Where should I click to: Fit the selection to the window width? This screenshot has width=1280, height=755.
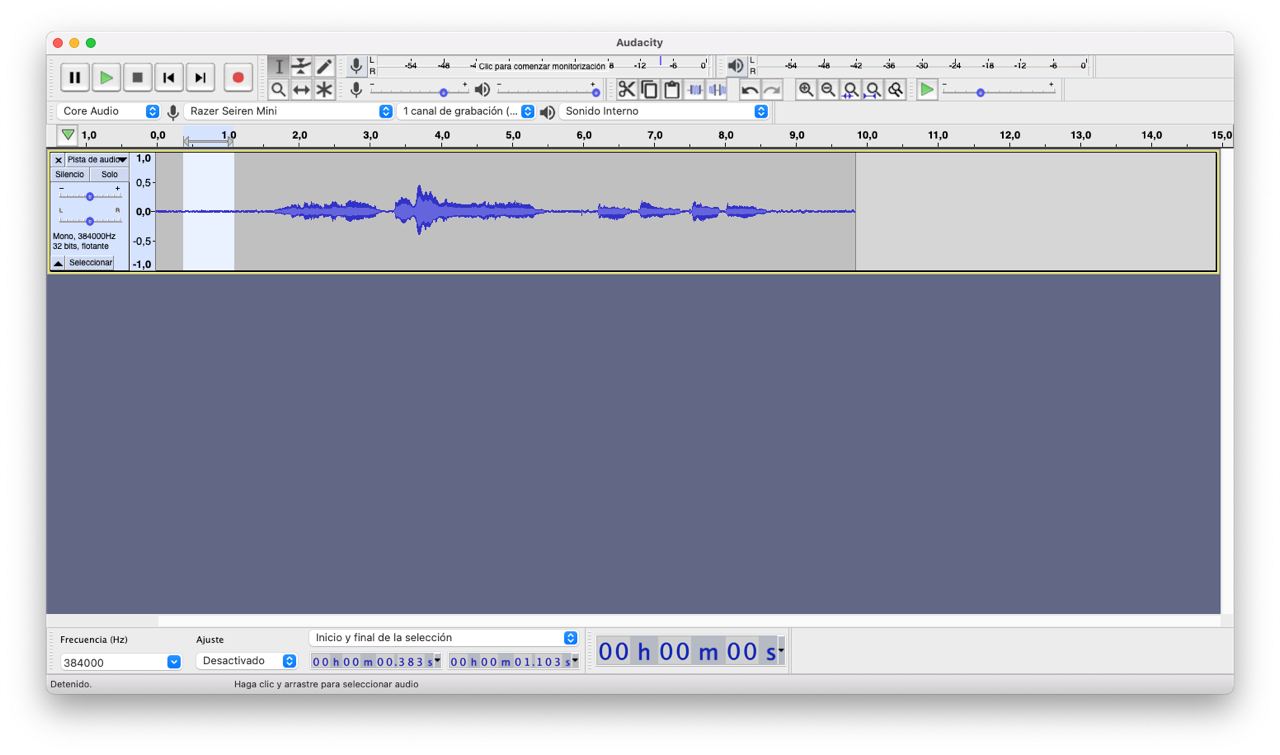(851, 89)
